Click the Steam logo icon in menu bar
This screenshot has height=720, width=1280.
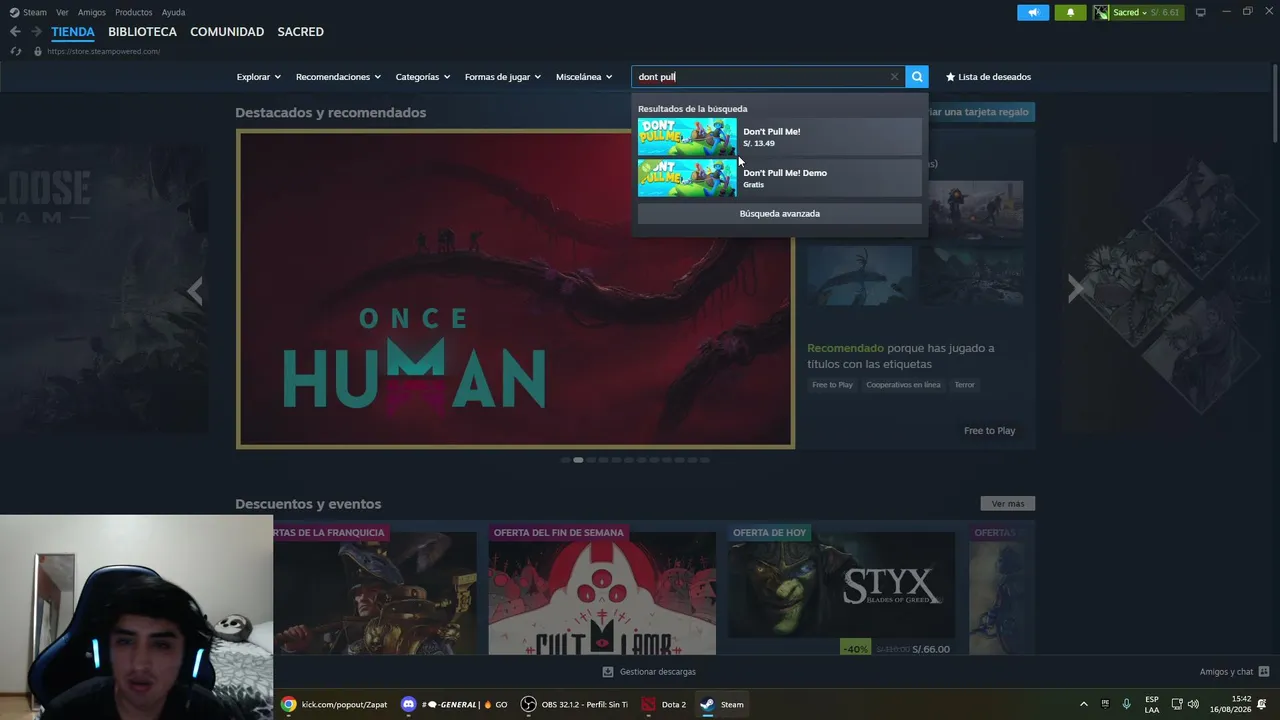(x=14, y=12)
